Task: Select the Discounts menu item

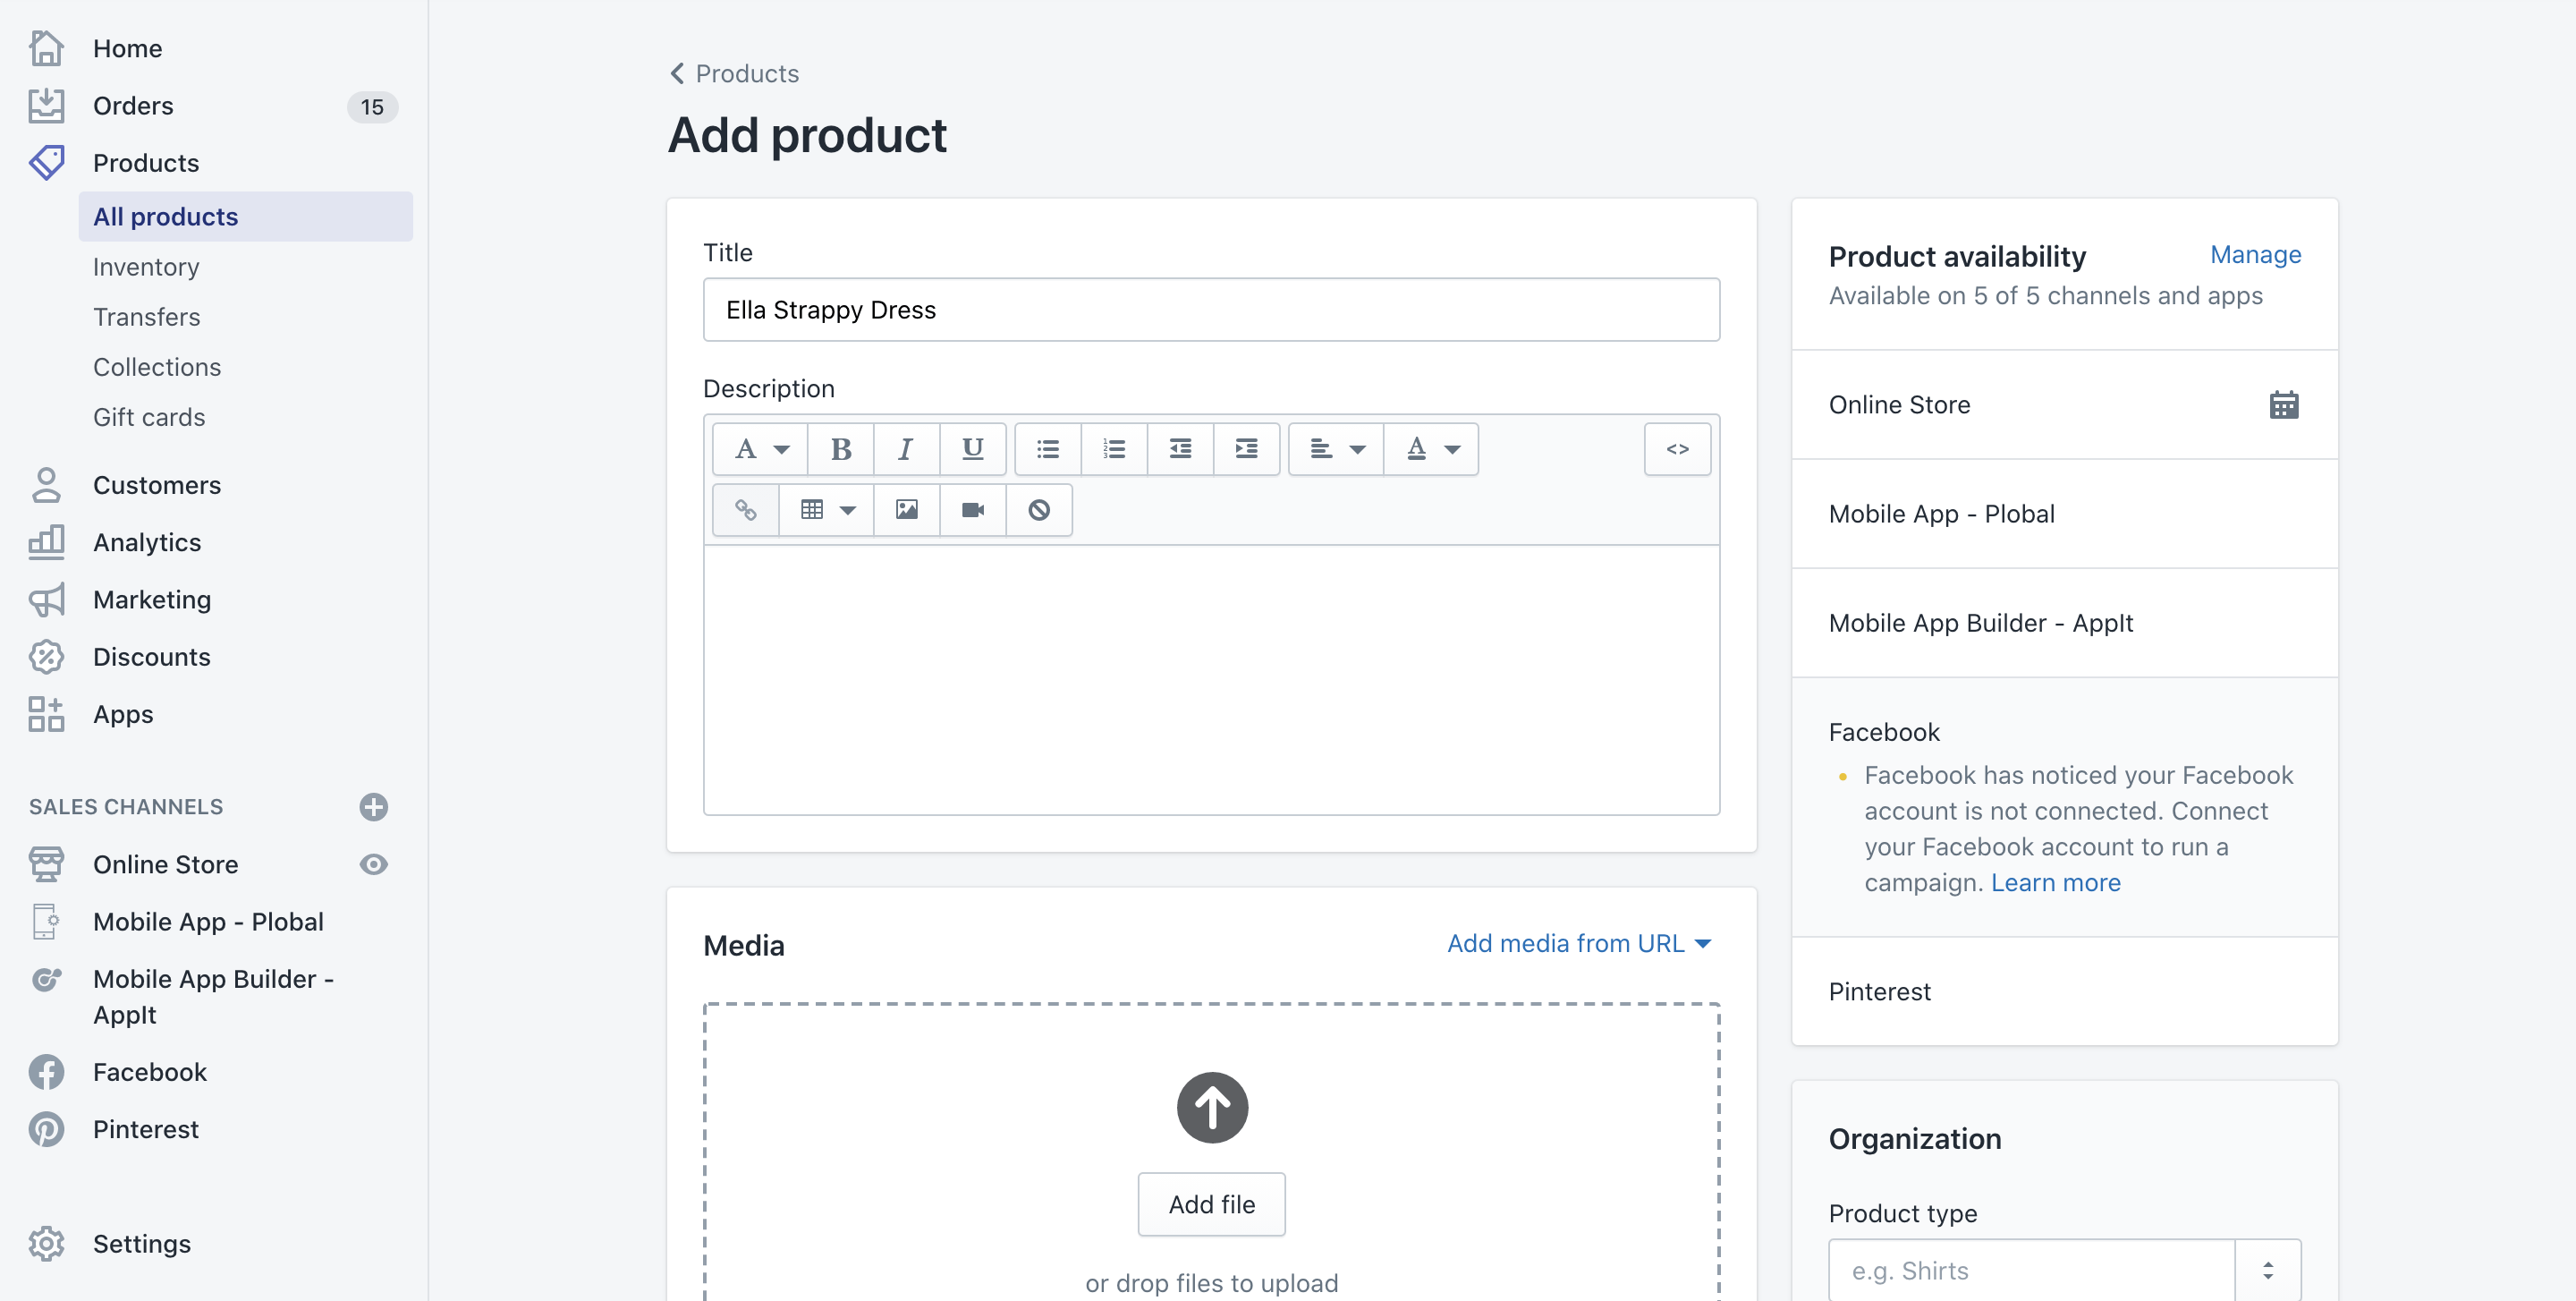Action: pyautogui.click(x=151, y=656)
